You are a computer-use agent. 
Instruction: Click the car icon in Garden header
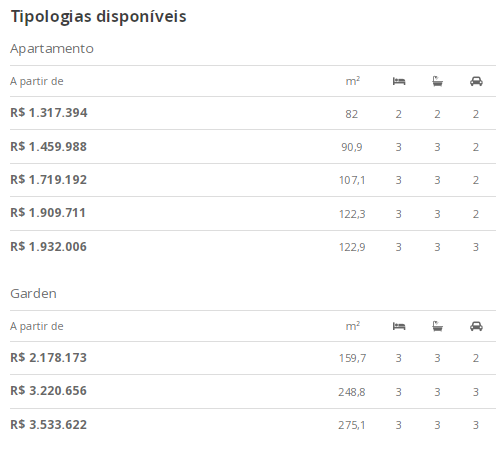[476, 326]
